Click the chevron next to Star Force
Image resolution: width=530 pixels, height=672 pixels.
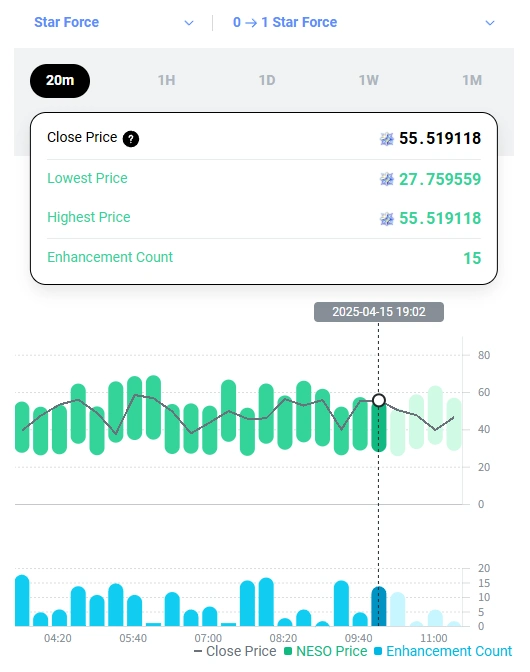click(189, 23)
